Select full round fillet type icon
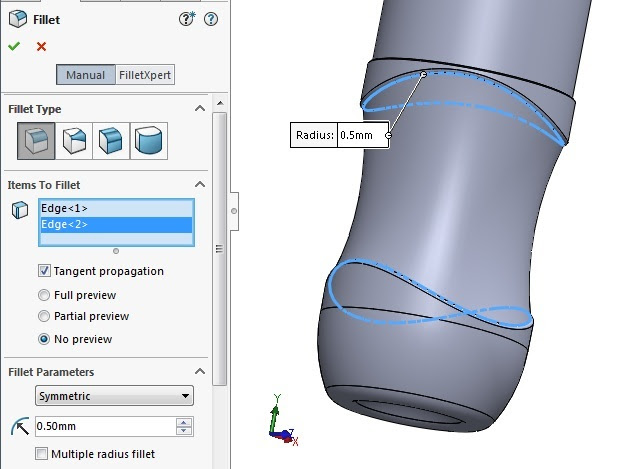This screenshot has width=641, height=469. [x=148, y=141]
